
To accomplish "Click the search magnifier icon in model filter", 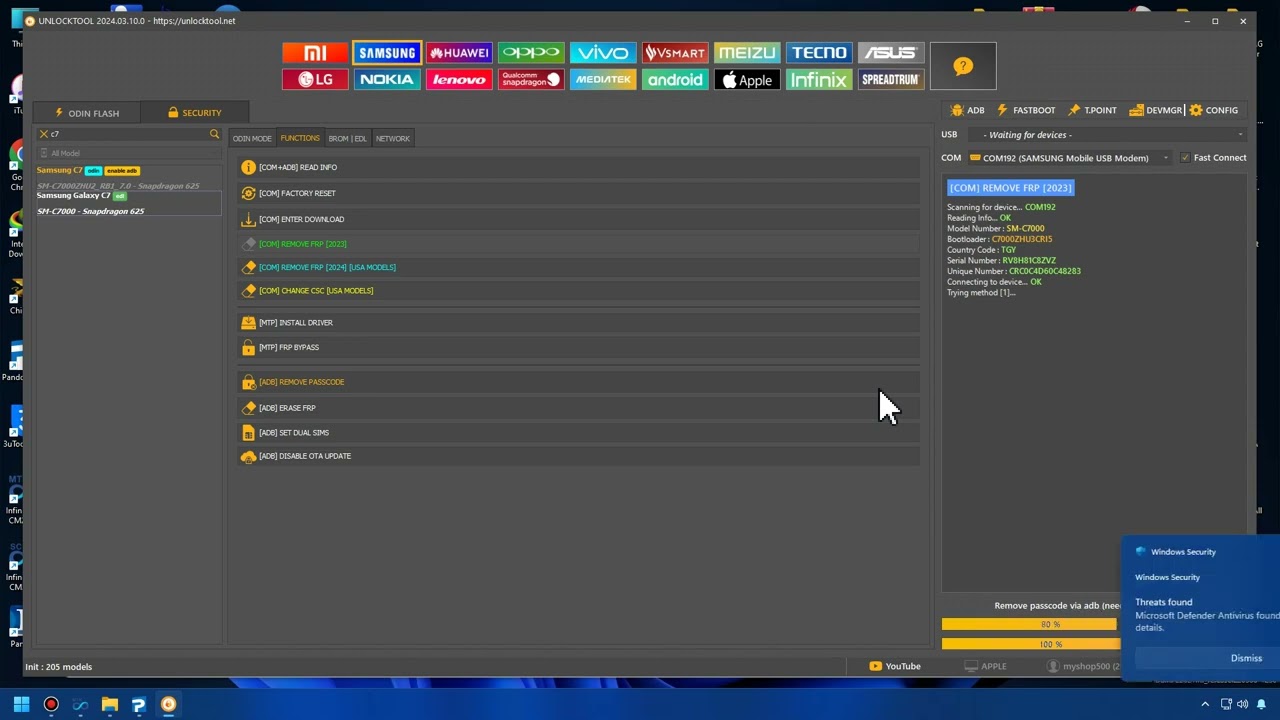I will 214,134.
